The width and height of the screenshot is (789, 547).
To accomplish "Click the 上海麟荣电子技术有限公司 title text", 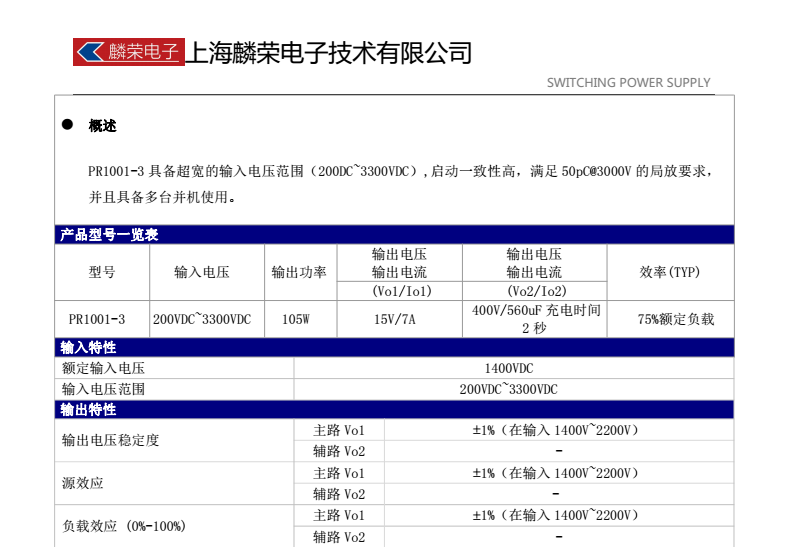I will (329, 53).
